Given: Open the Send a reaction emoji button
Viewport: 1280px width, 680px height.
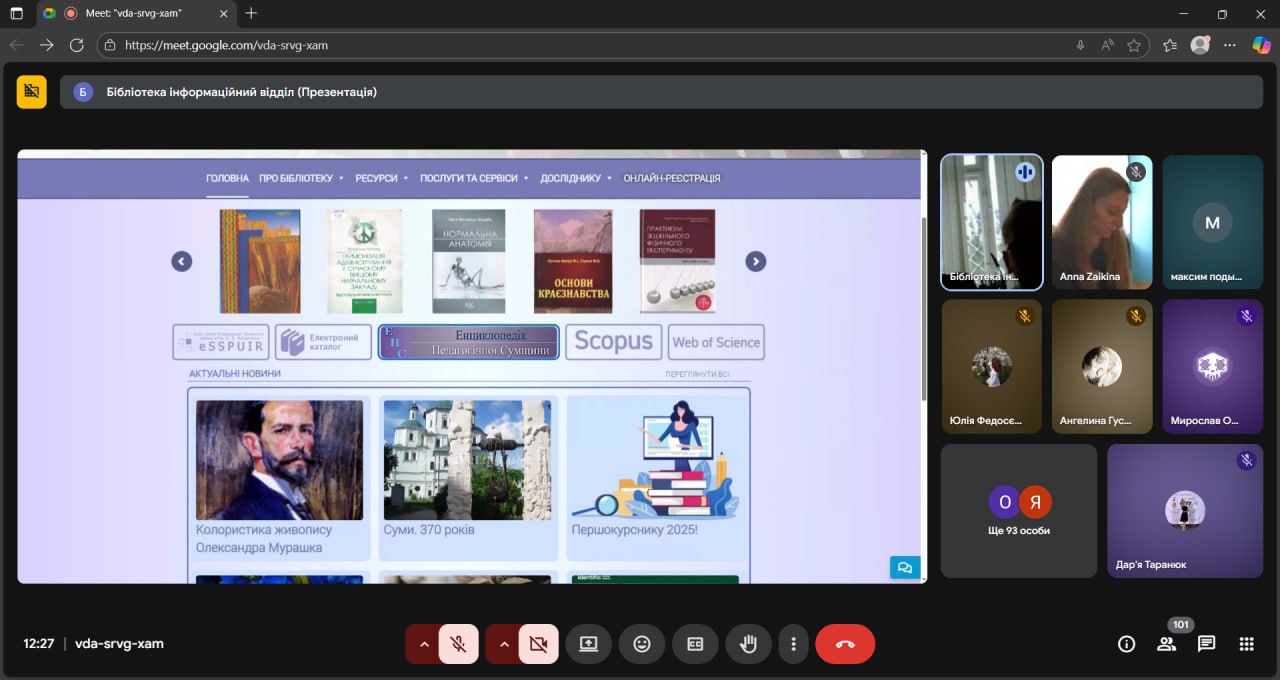Looking at the screenshot, I should pyautogui.click(x=642, y=644).
